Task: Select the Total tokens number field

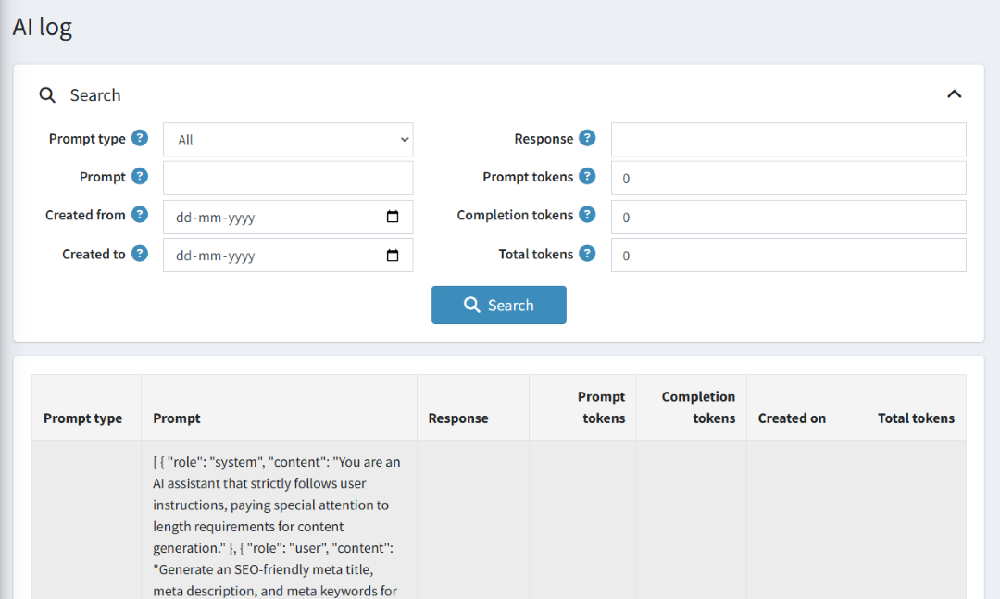Action: point(788,254)
